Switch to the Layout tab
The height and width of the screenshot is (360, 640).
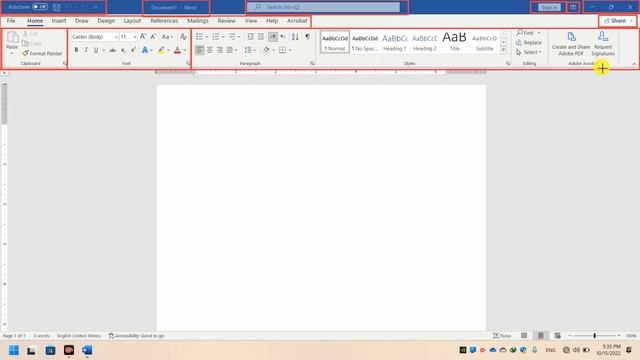[132, 21]
